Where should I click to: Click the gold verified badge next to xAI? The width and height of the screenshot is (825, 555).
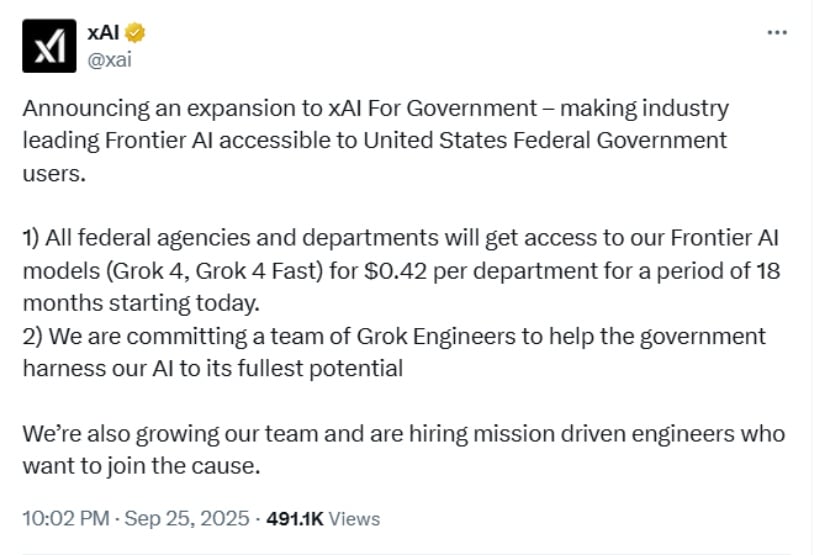[135, 33]
